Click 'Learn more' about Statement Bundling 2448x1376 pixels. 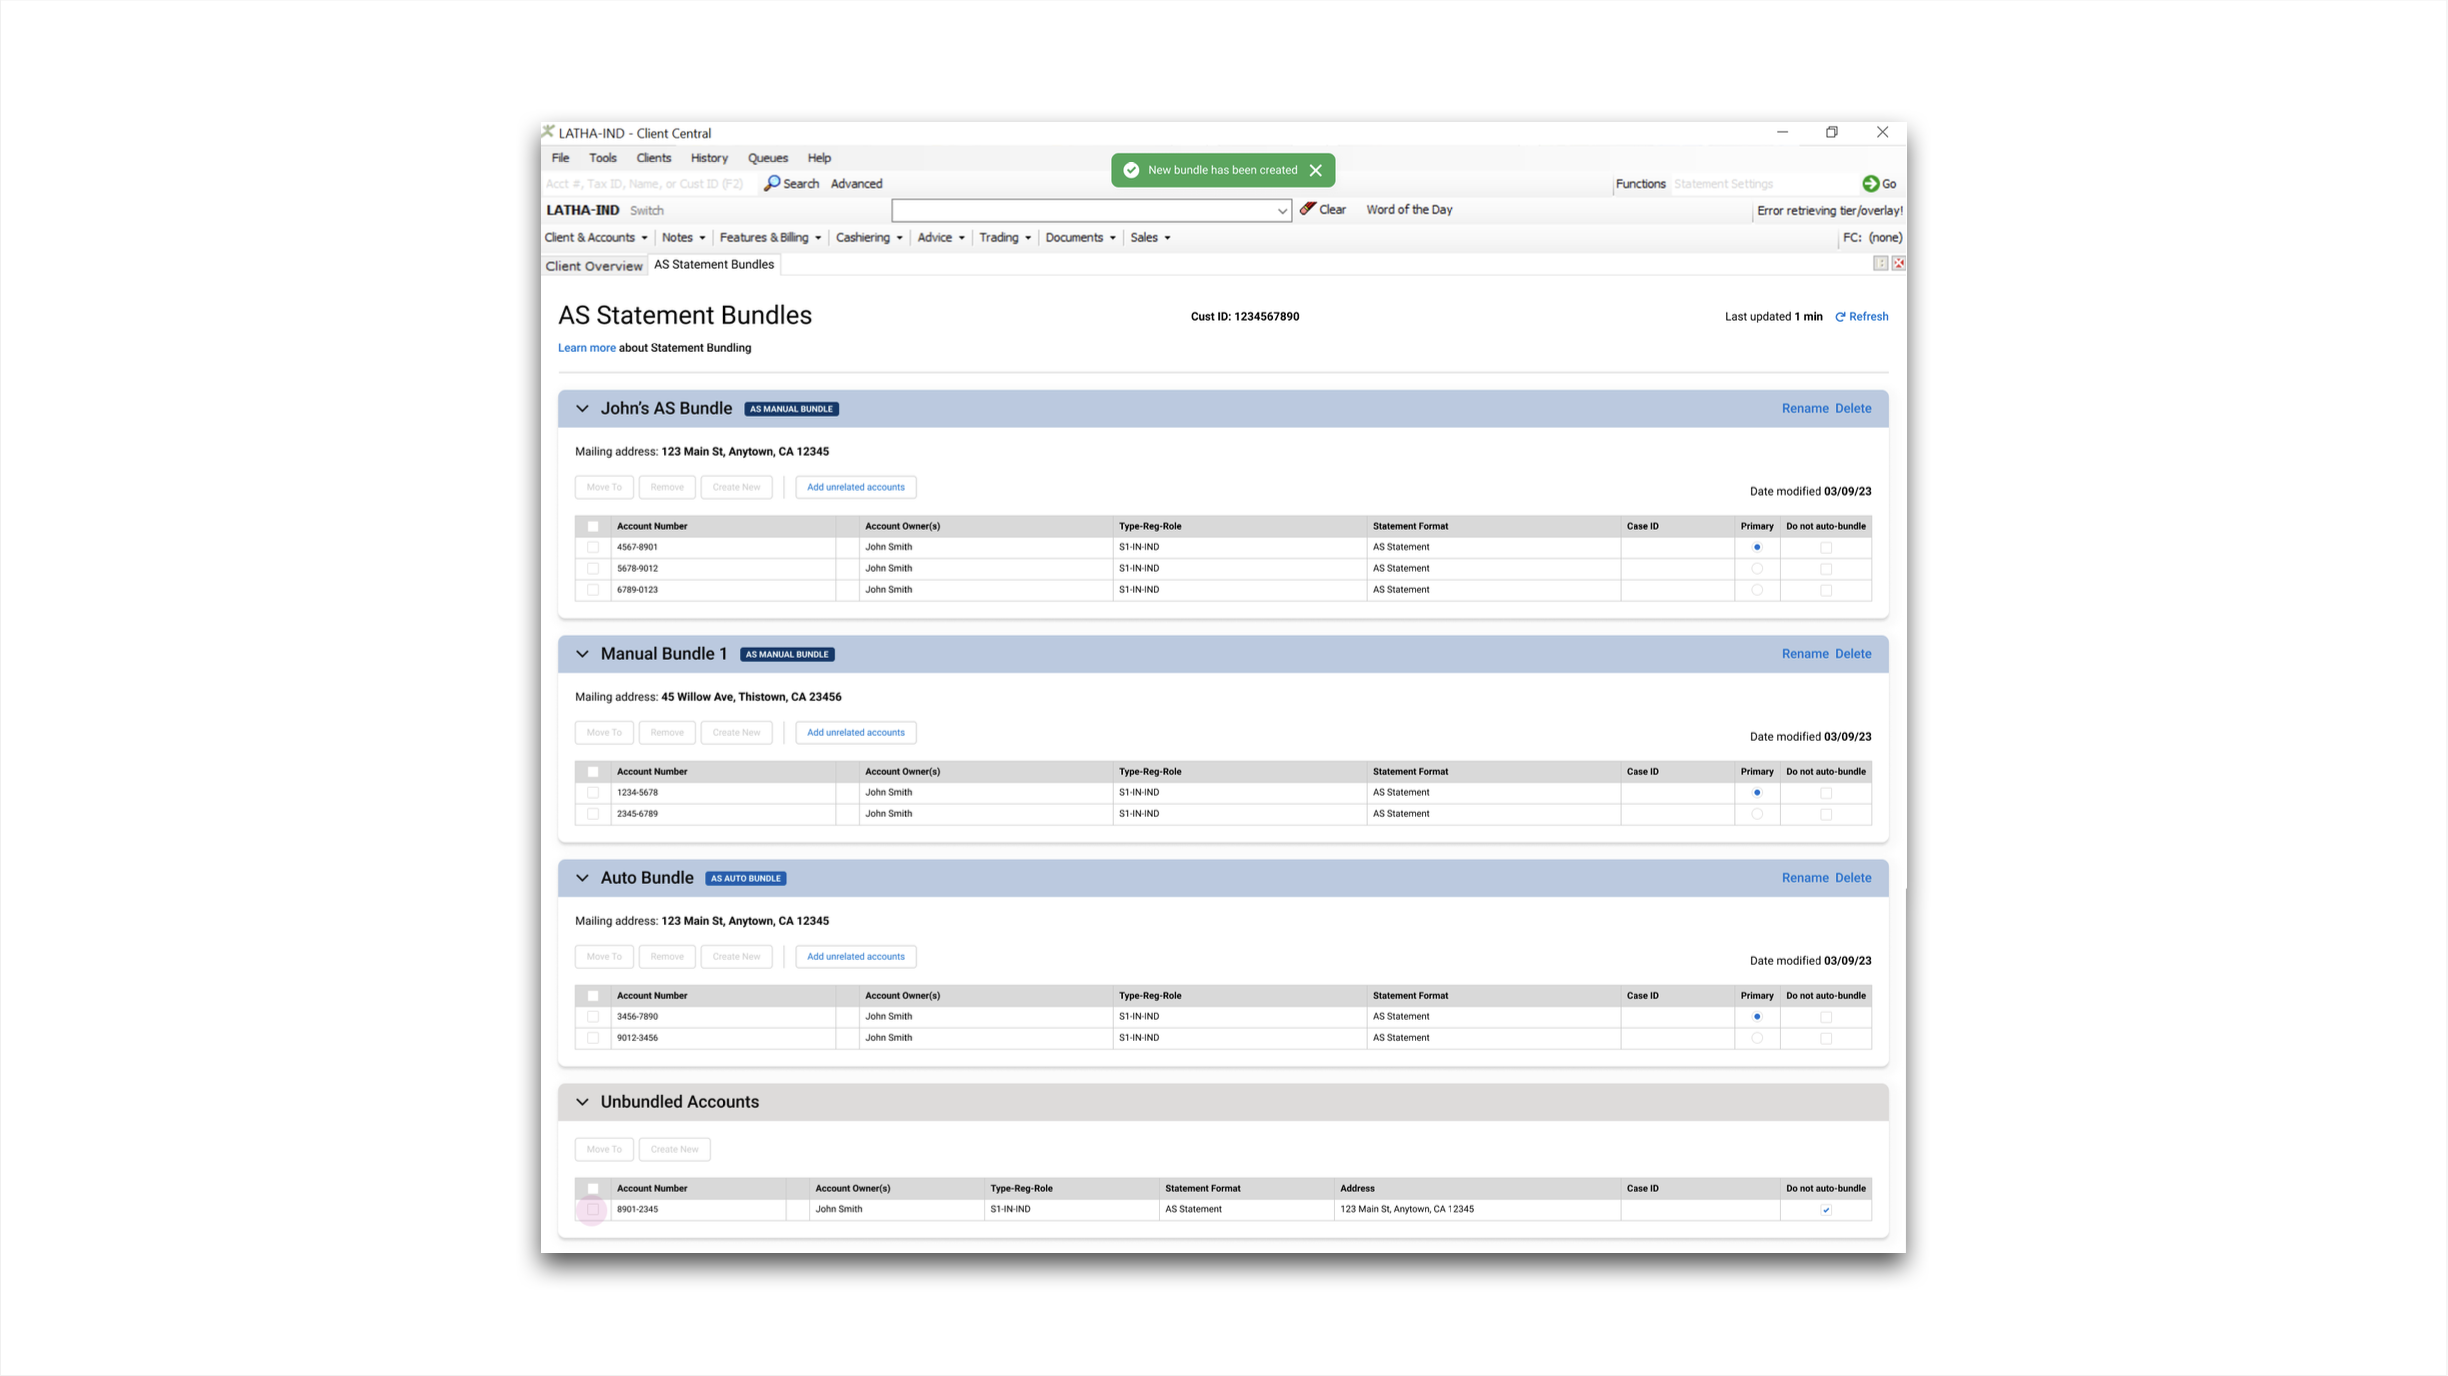click(x=586, y=348)
